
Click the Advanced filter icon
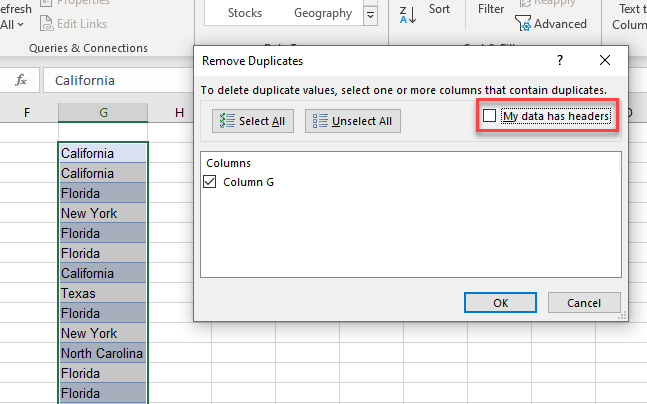click(x=551, y=23)
